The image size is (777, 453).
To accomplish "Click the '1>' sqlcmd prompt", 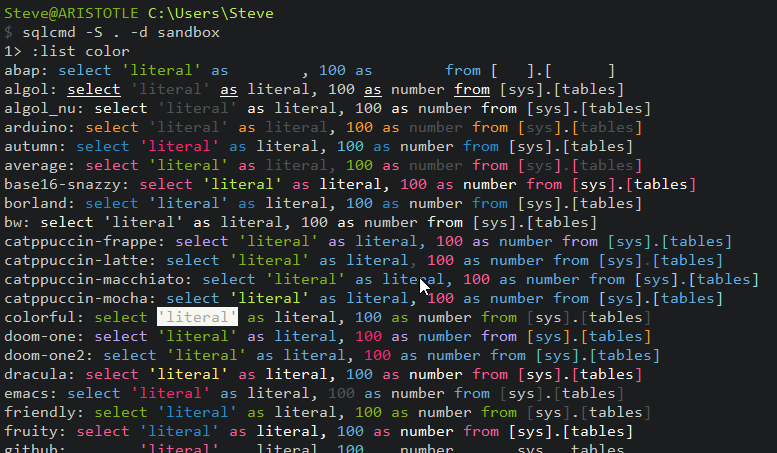I will tap(13, 51).
